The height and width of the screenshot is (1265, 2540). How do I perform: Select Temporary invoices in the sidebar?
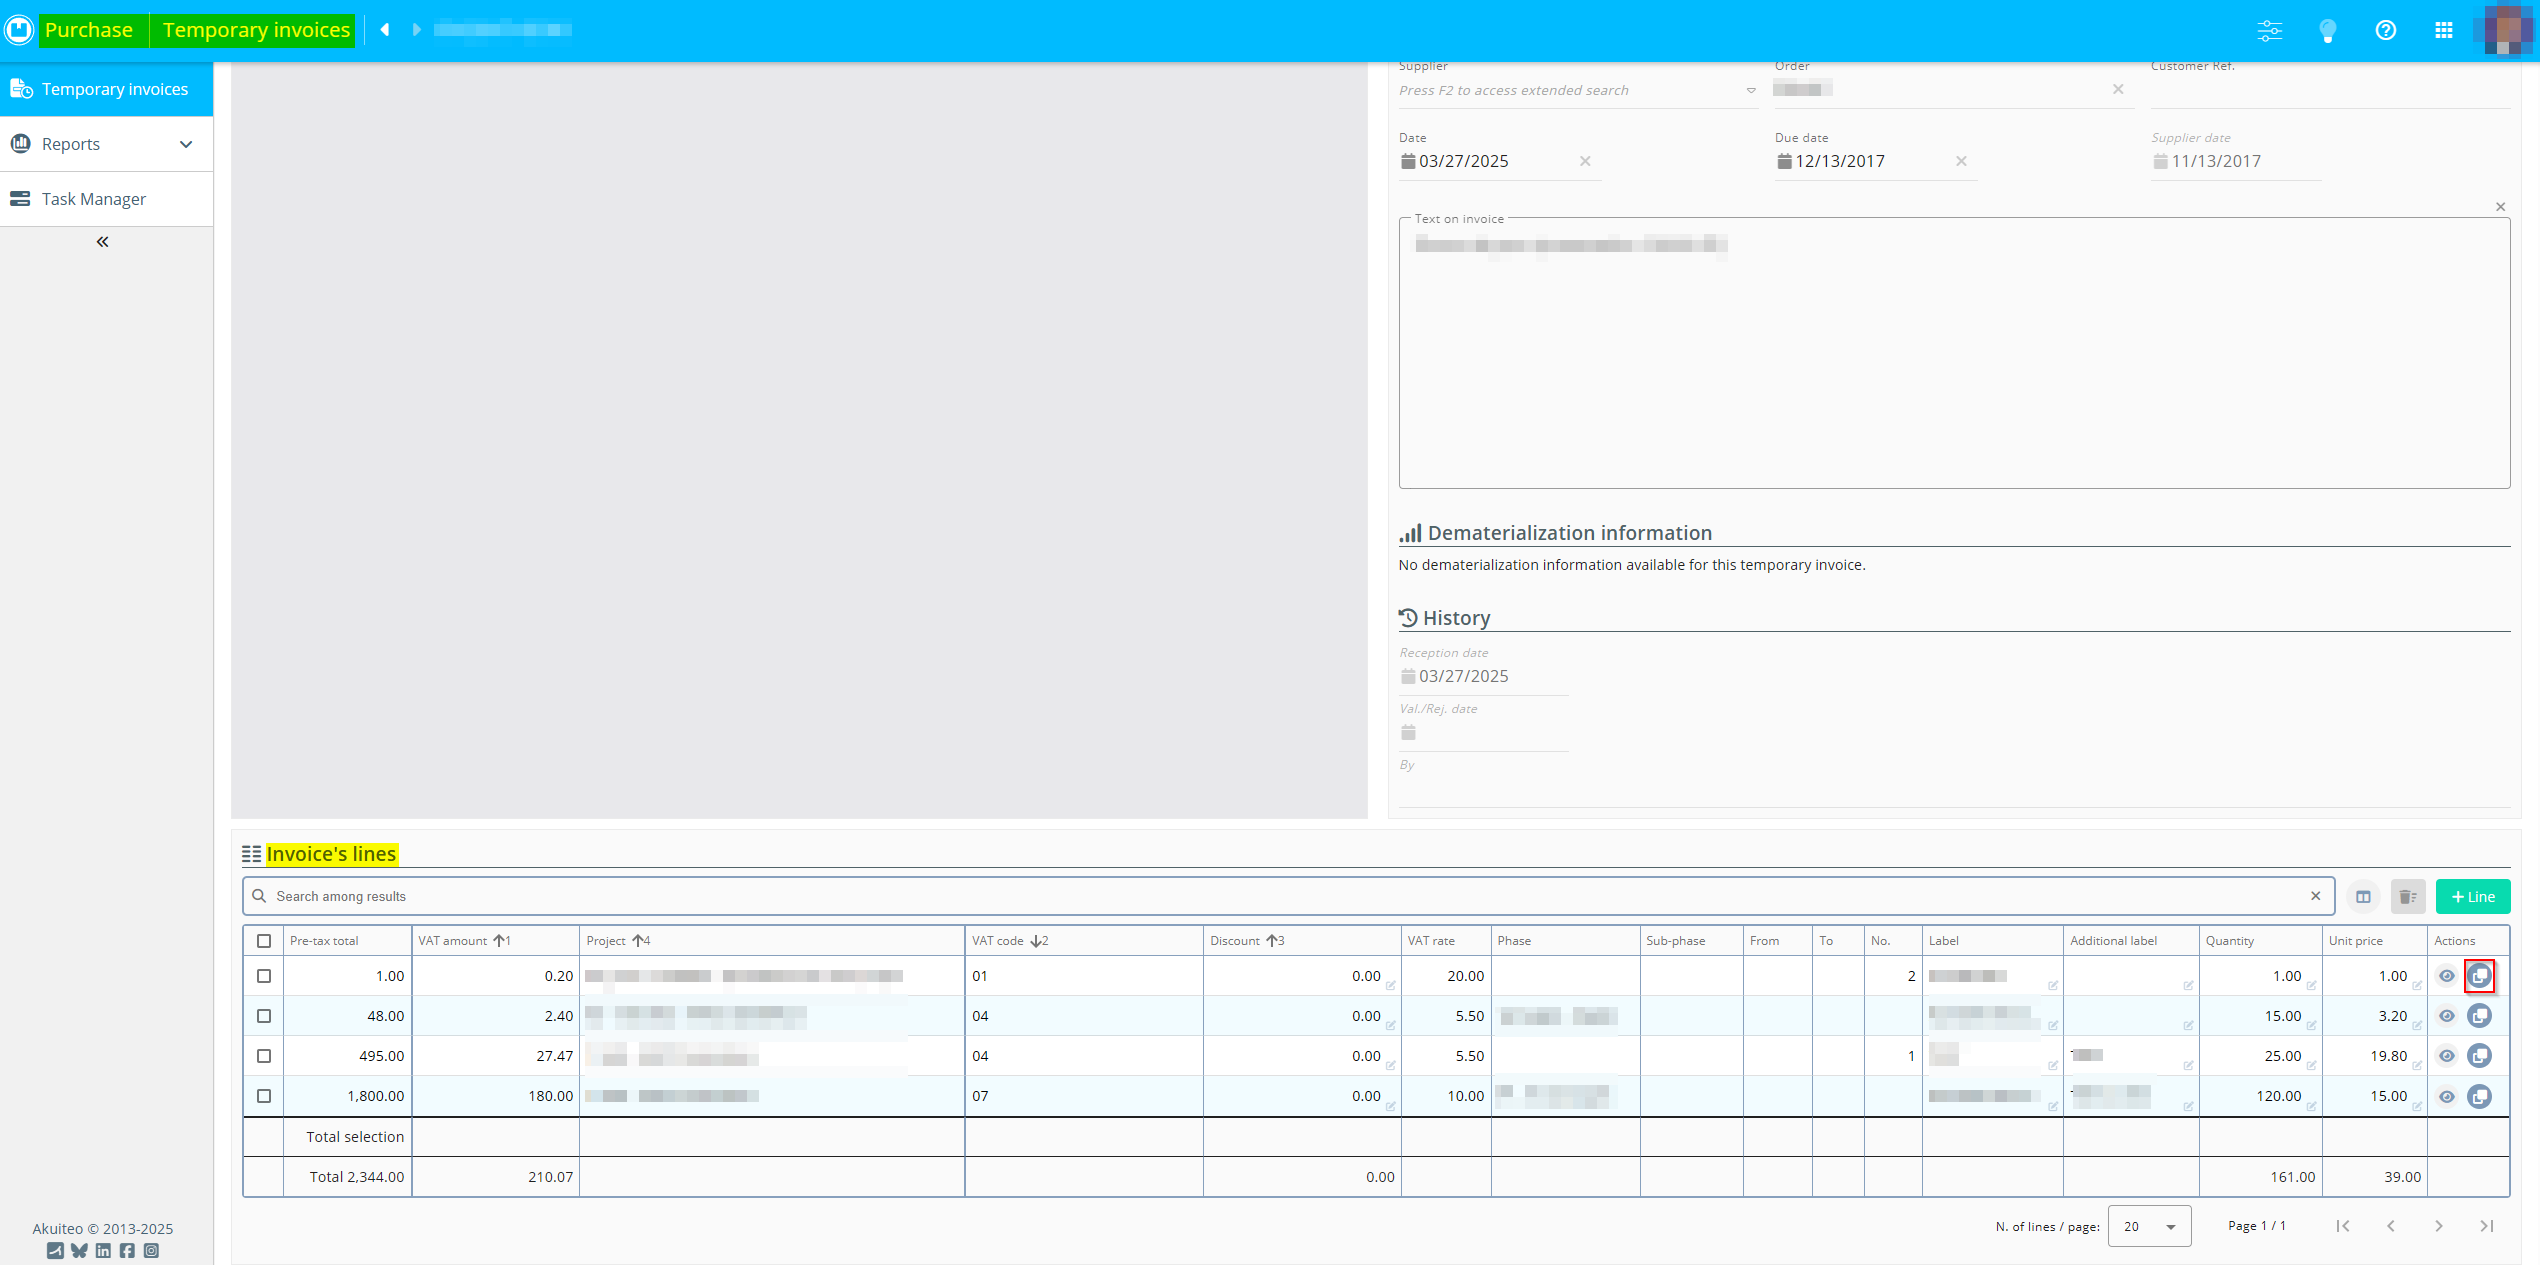click(x=114, y=89)
